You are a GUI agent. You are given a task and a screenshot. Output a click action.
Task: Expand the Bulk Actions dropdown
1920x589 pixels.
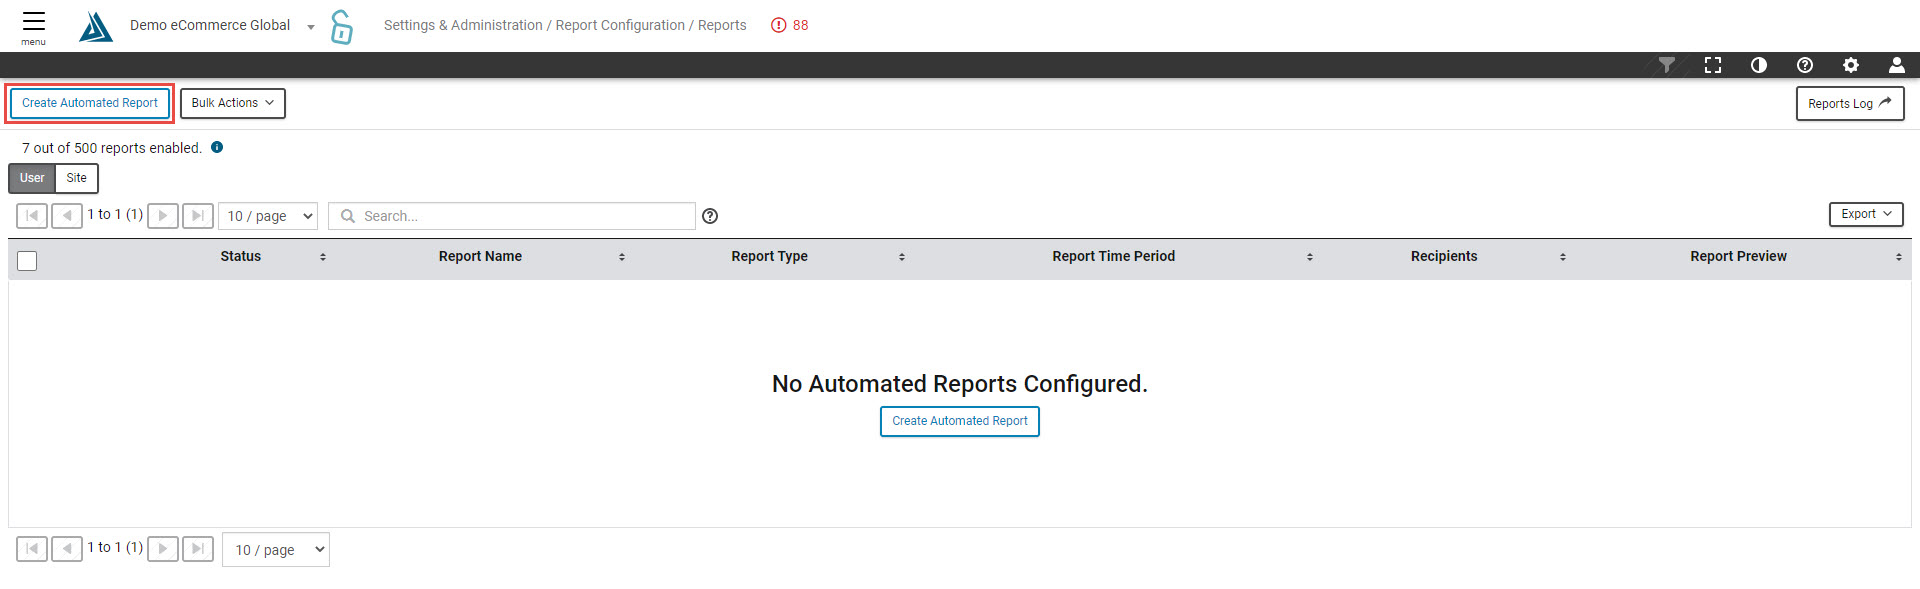click(x=233, y=103)
